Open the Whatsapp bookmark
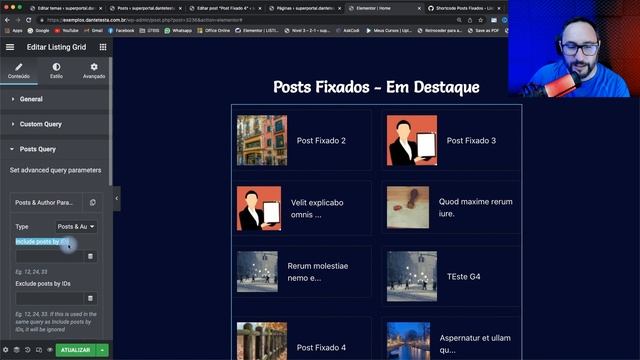This screenshot has height=360, width=640. coord(178,31)
